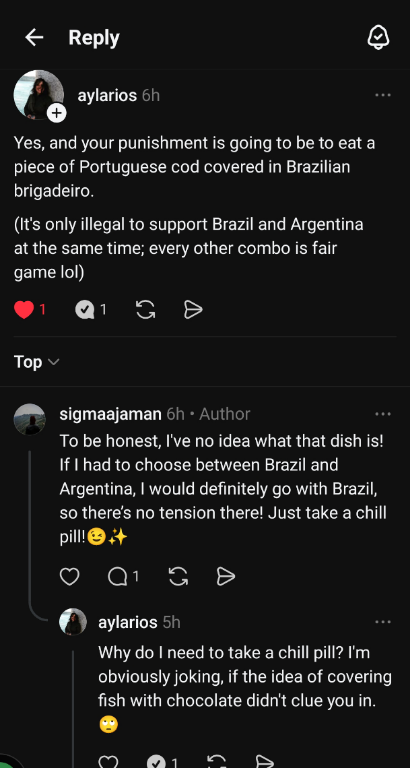Expand the Top sorting dropdown
The height and width of the screenshot is (768, 410).
tap(36, 362)
